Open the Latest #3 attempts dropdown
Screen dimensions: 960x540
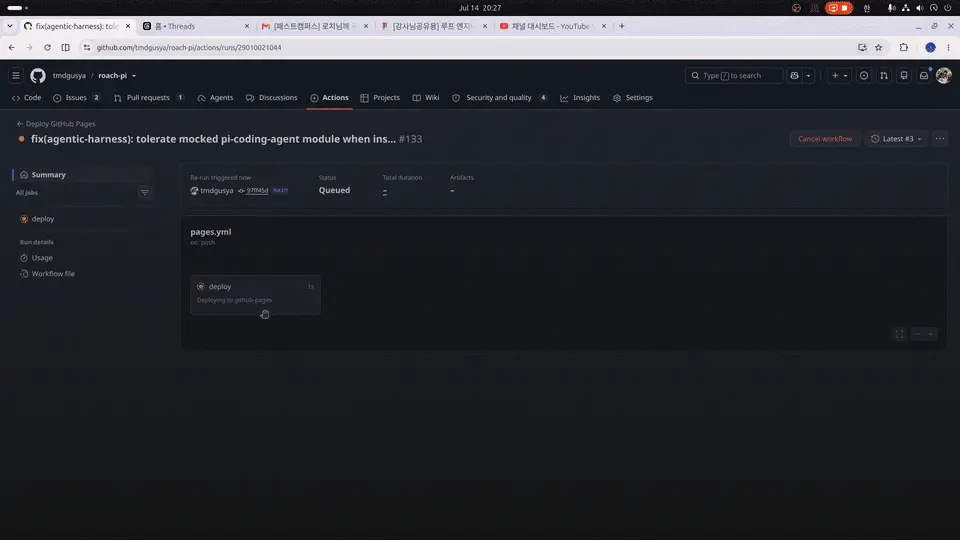(896, 138)
